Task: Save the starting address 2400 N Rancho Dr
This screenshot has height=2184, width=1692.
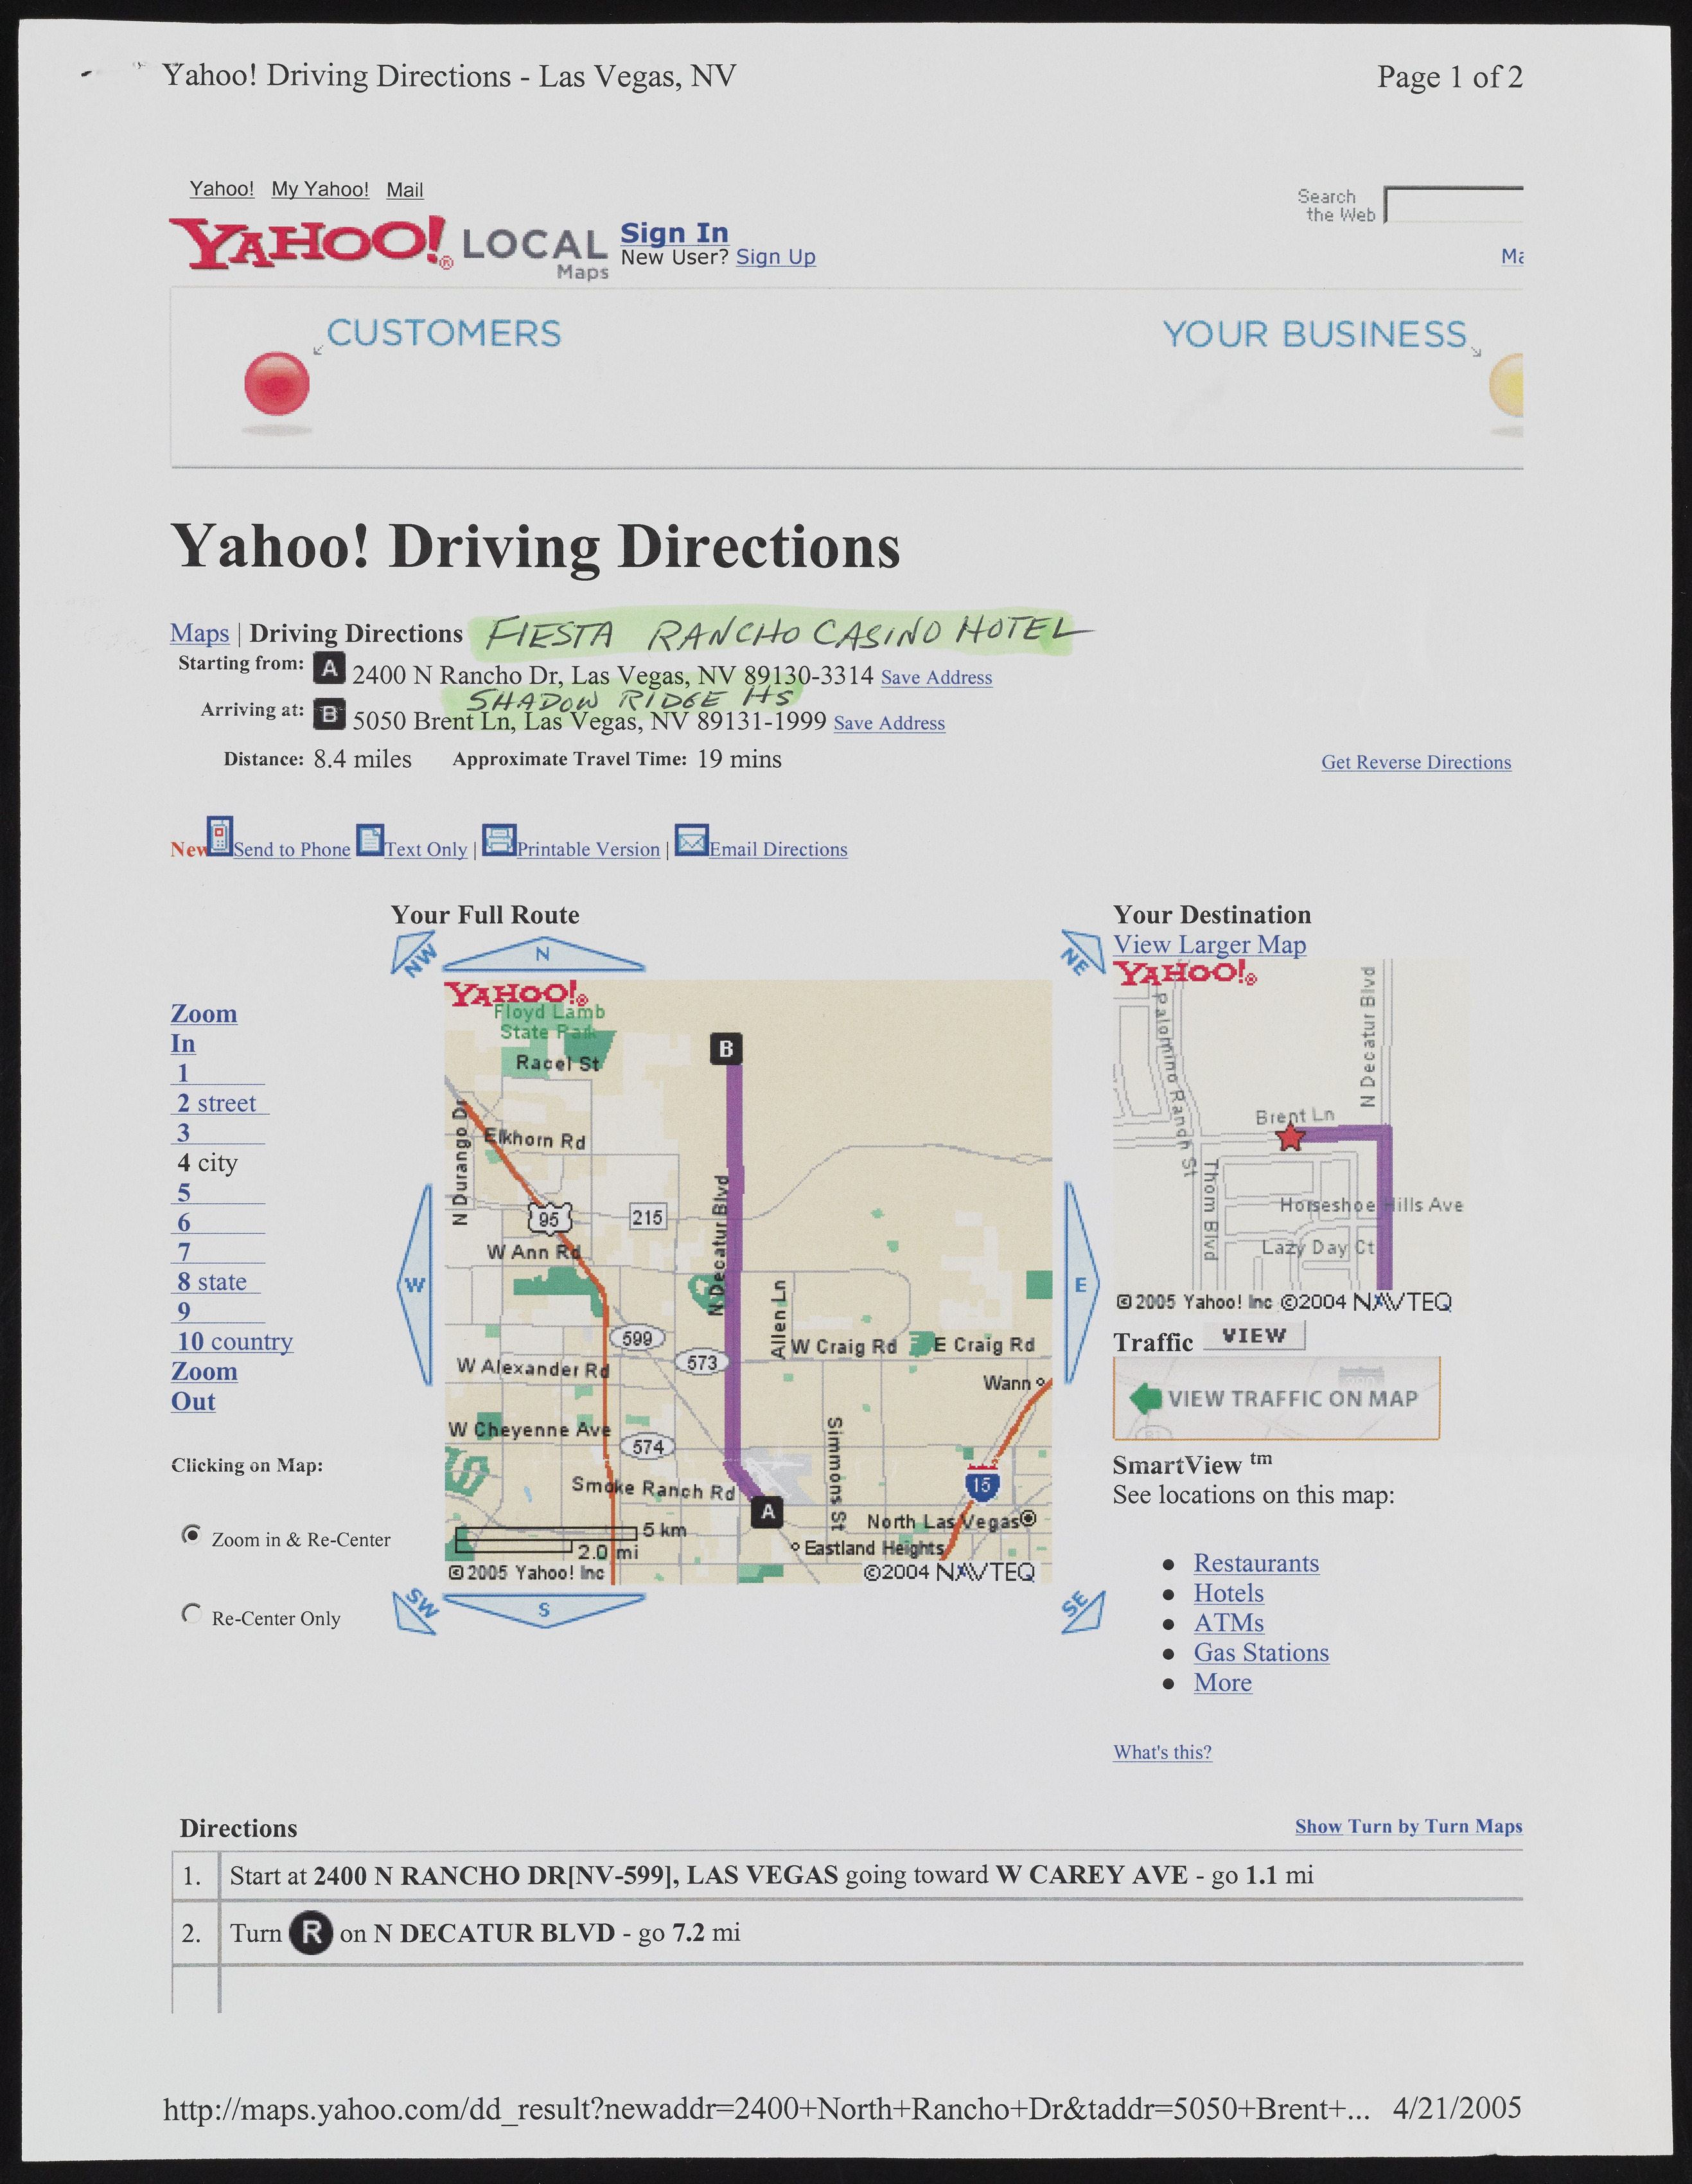Action: click(x=937, y=678)
